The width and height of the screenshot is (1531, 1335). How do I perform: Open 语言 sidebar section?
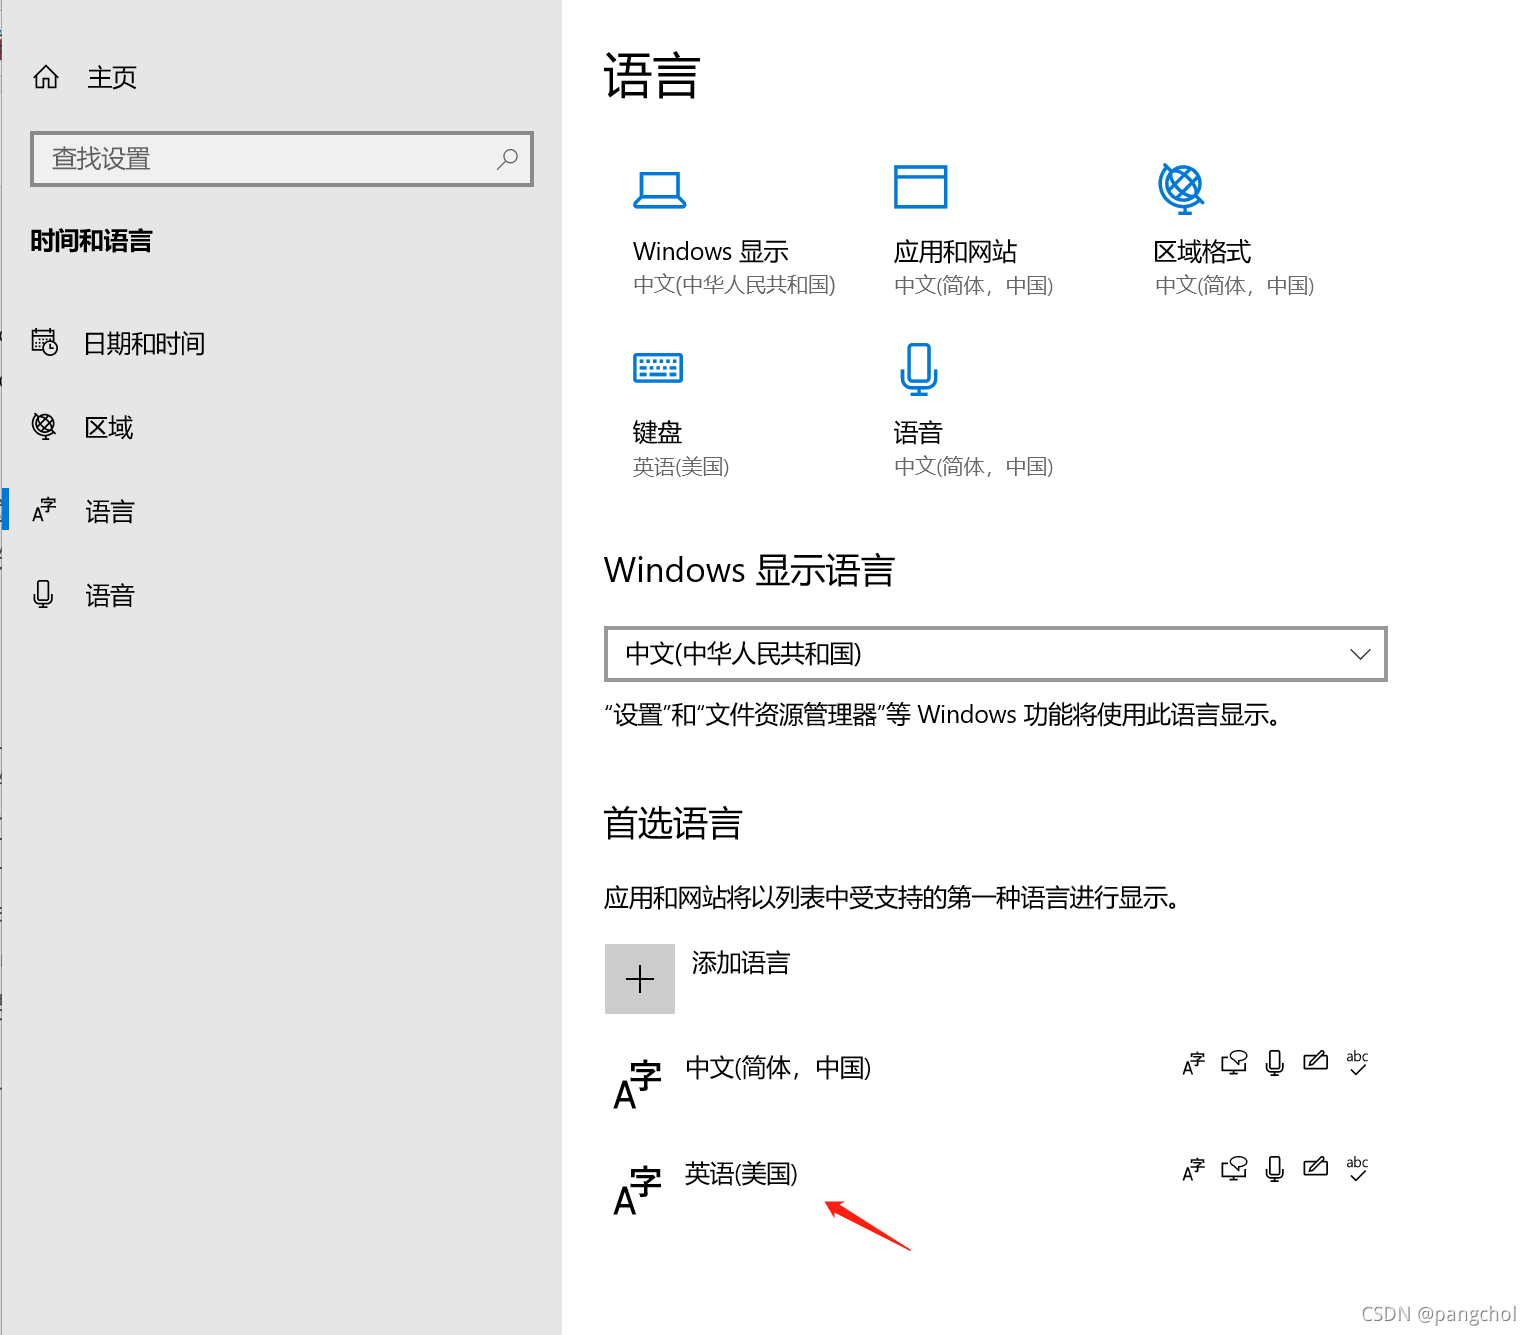109,511
